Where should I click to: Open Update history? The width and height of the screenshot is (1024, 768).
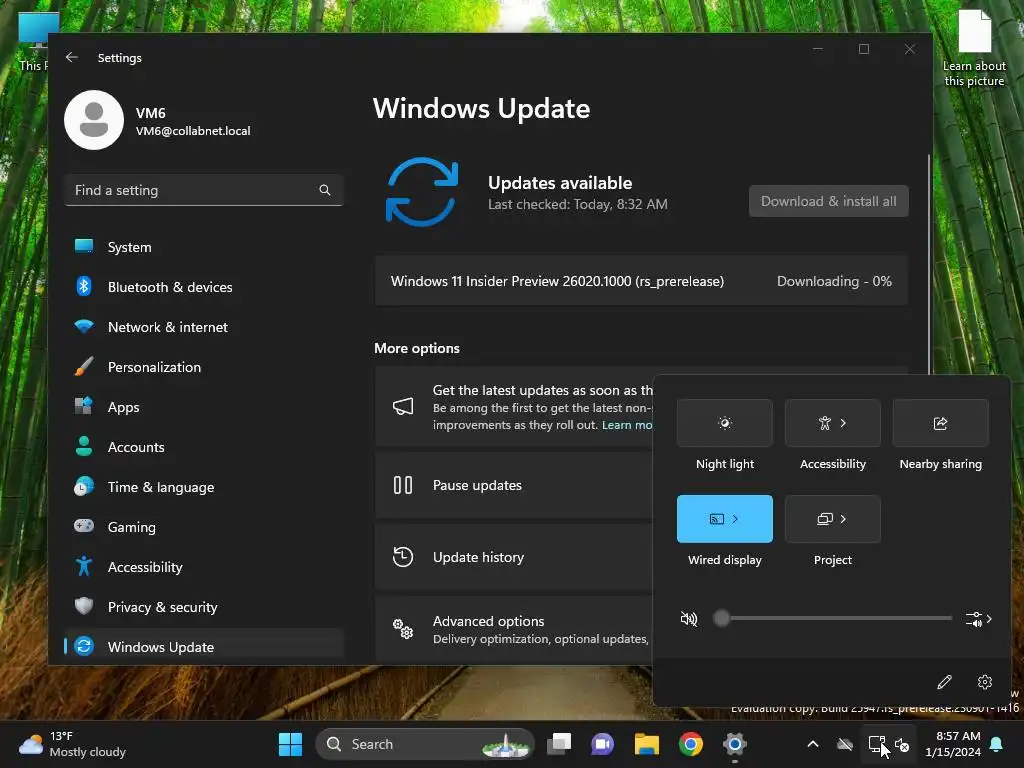pos(514,557)
